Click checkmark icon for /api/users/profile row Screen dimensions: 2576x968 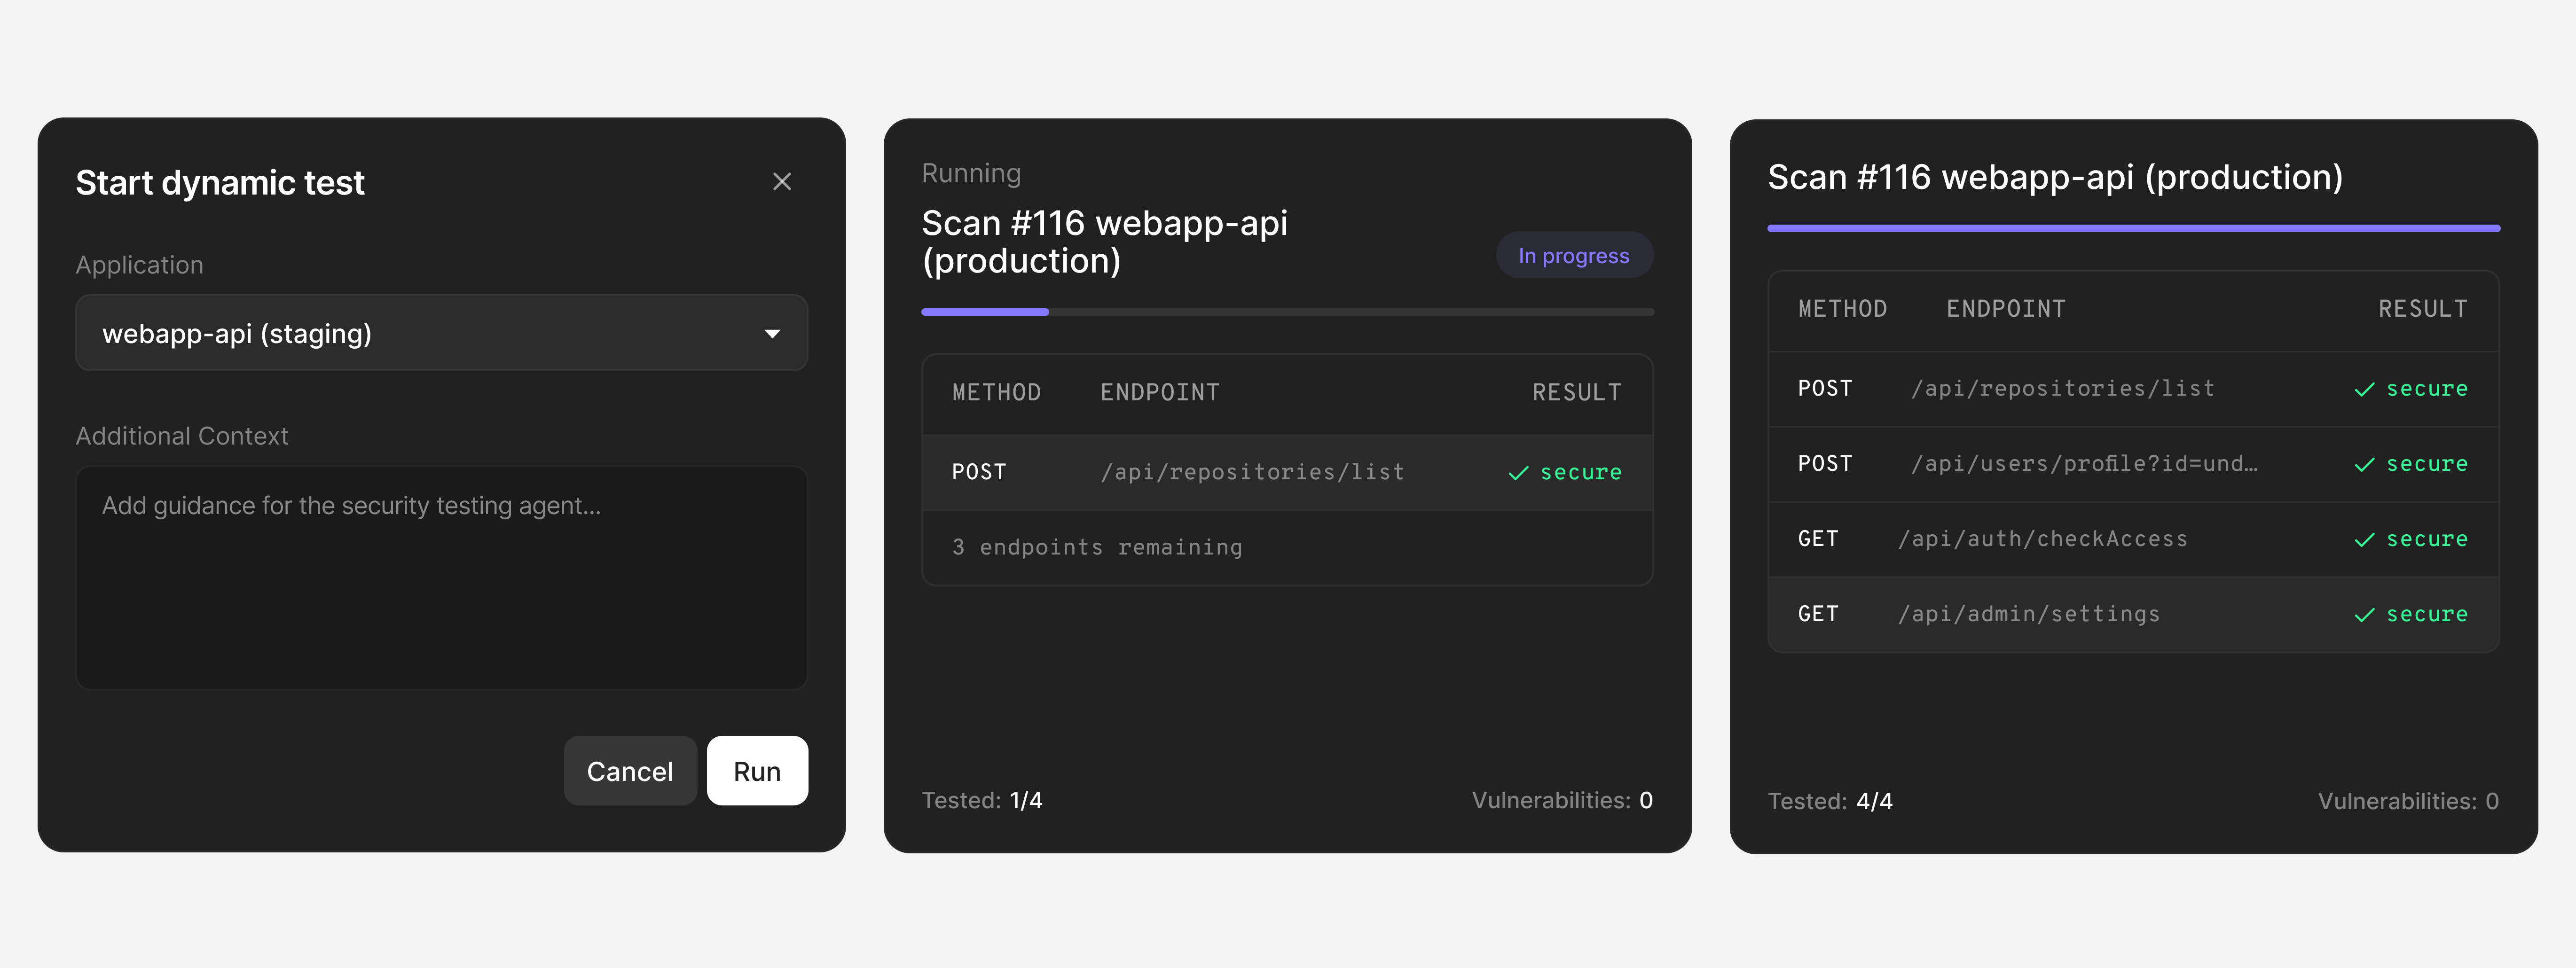tap(2364, 465)
